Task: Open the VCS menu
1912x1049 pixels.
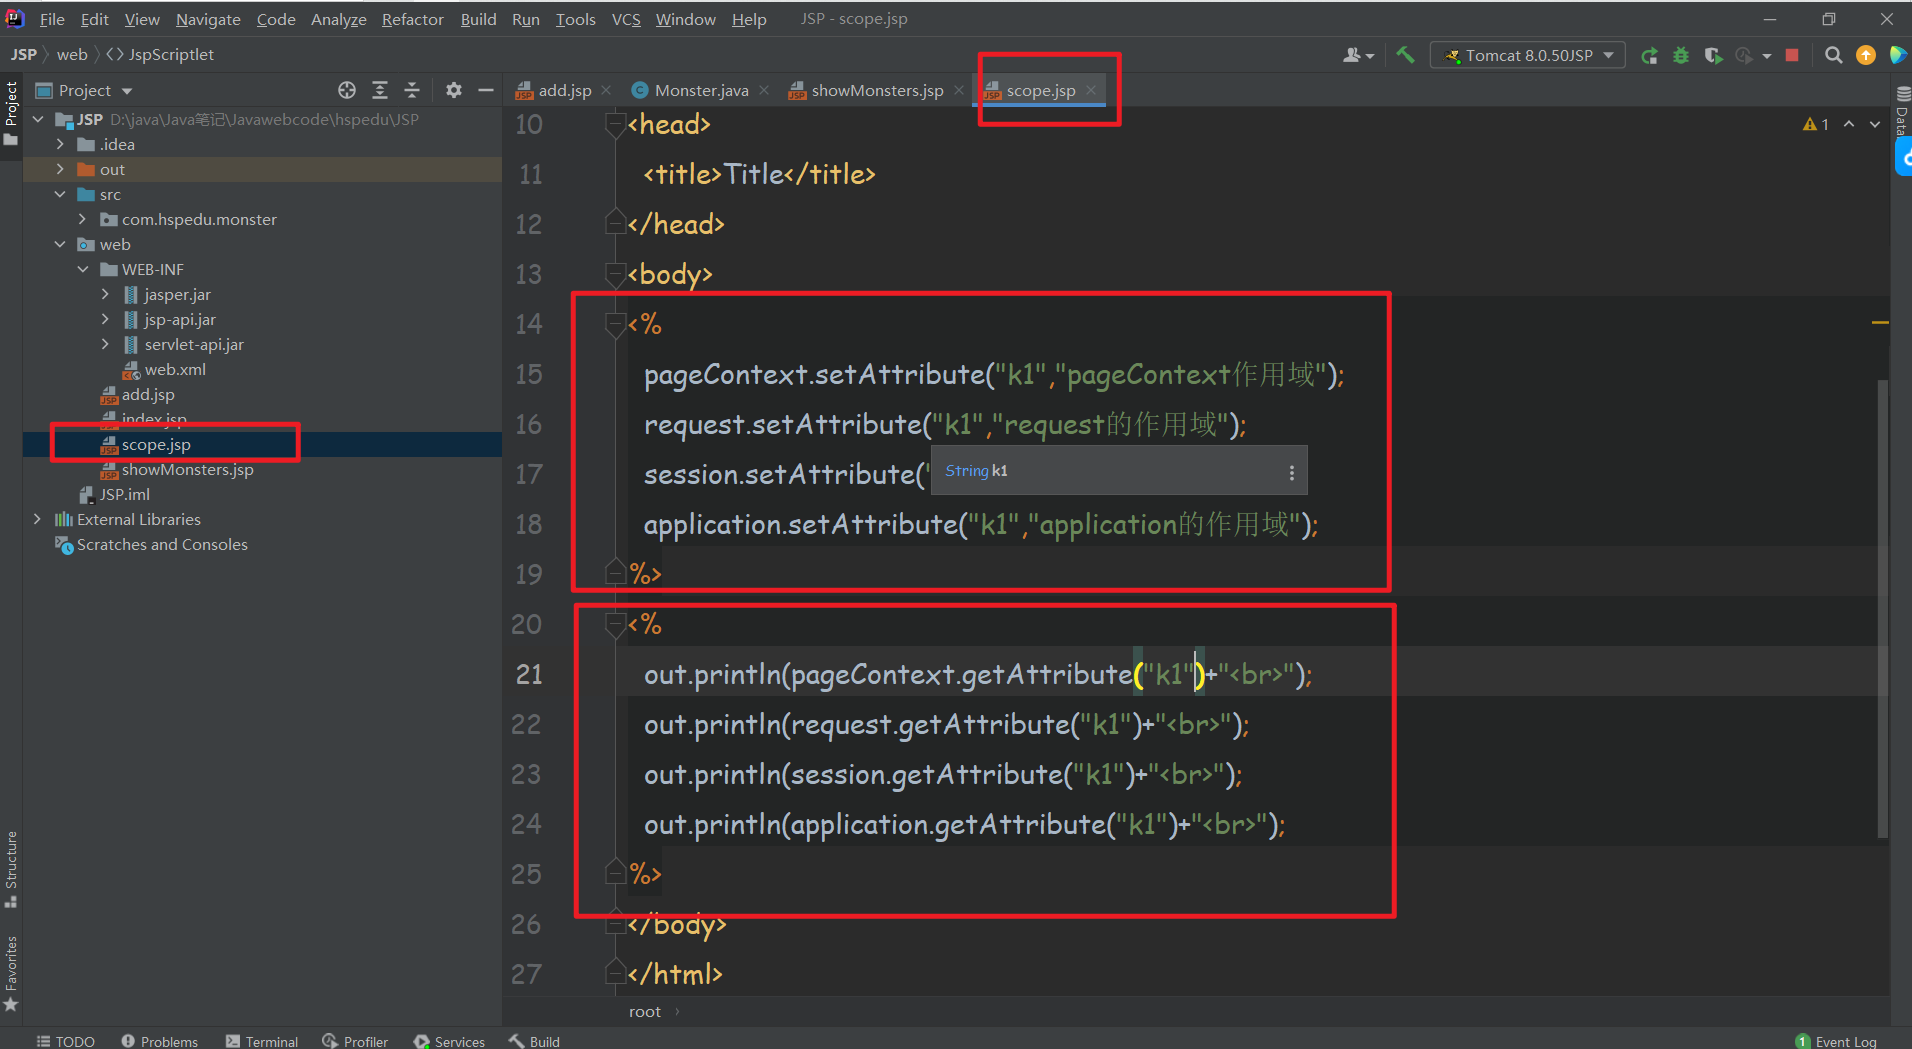Action: (626, 19)
